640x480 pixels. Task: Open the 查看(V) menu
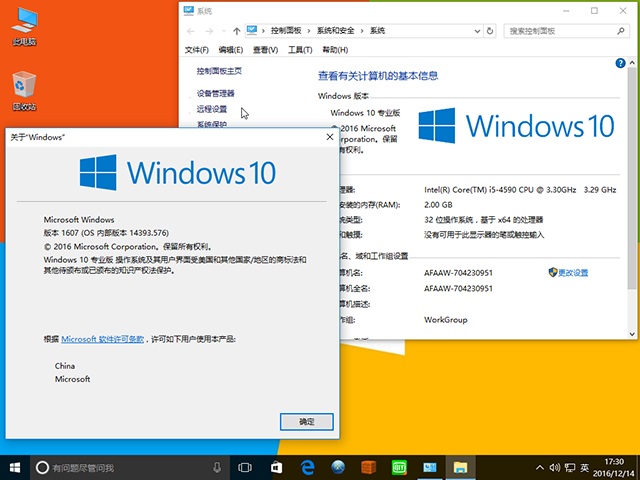(x=265, y=50)
